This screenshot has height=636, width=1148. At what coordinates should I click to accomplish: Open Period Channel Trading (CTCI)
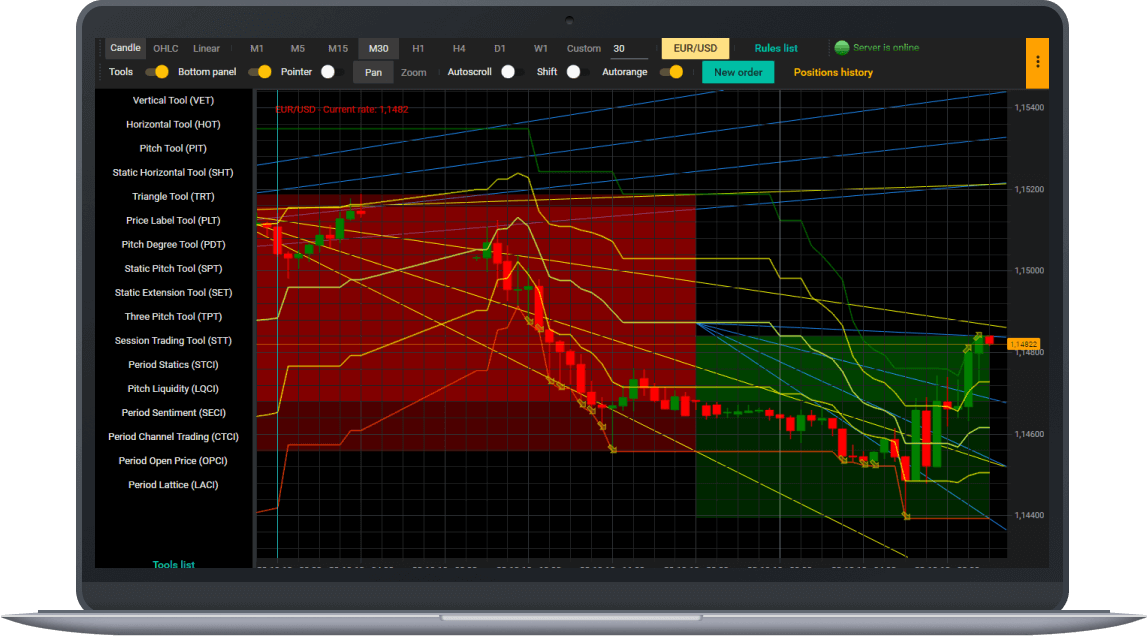point(172,436)
